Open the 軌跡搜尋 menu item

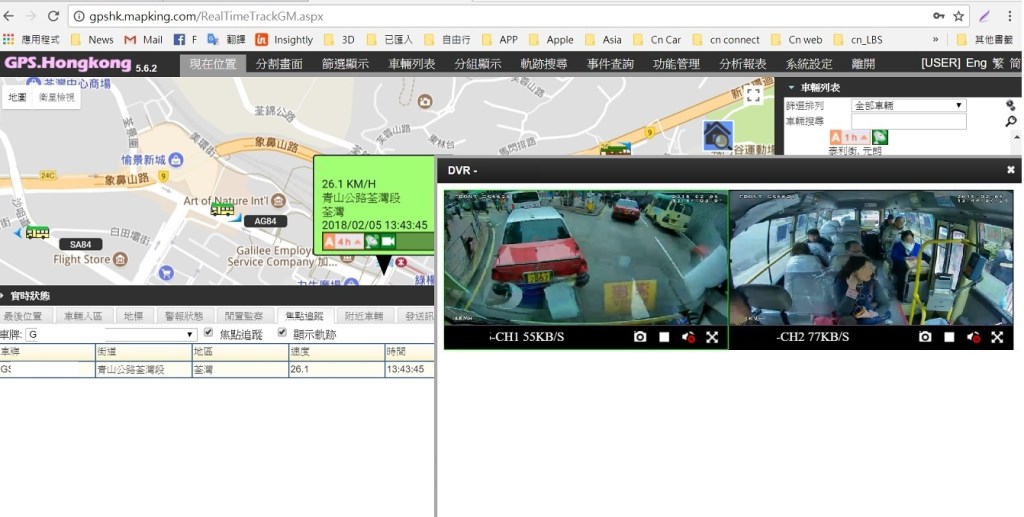tap(544, 63)
